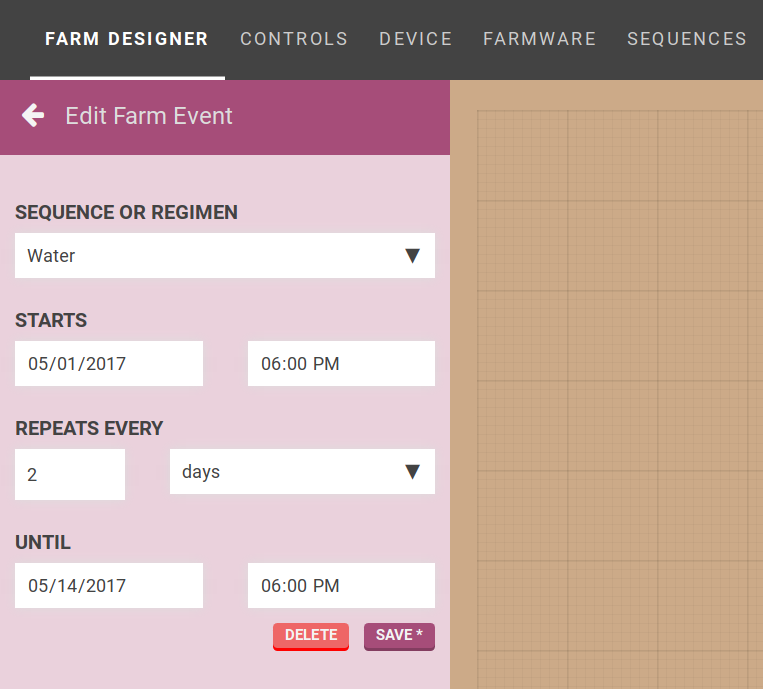Click the Until time field
763x689 pixels.
341,586
